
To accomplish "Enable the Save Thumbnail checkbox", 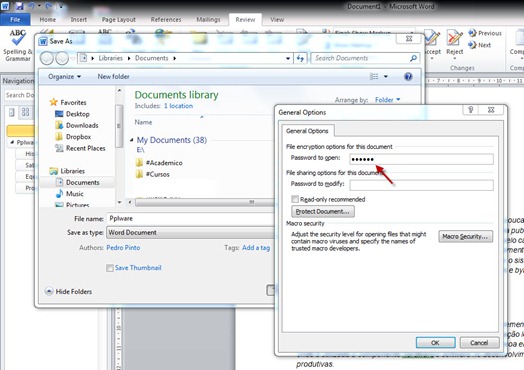I will click(110, 268).
